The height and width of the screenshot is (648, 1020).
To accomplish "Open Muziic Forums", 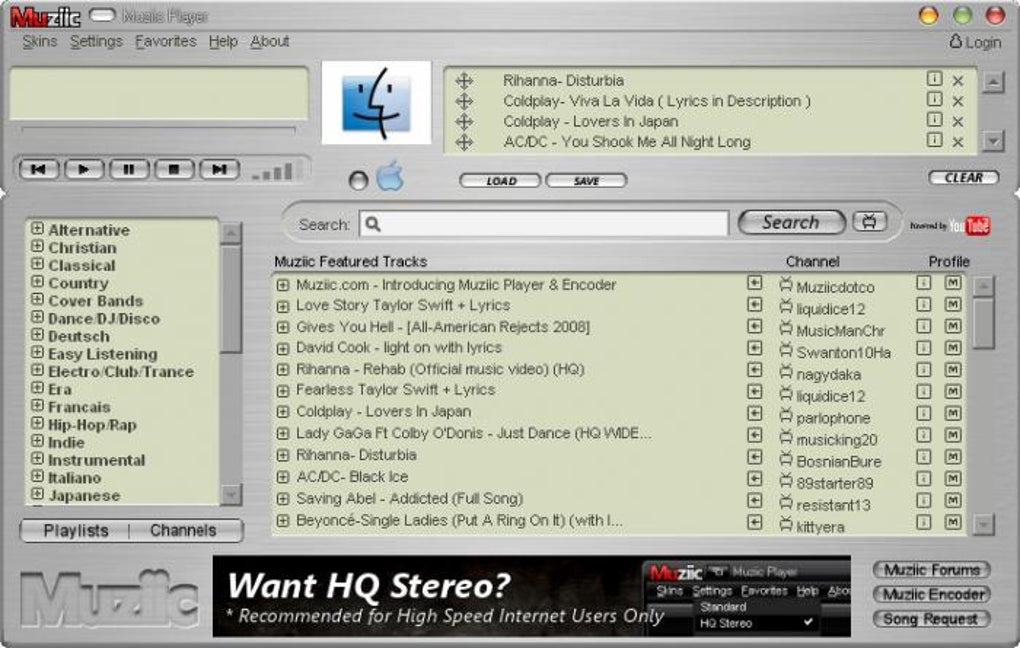I will coord(932,570).
